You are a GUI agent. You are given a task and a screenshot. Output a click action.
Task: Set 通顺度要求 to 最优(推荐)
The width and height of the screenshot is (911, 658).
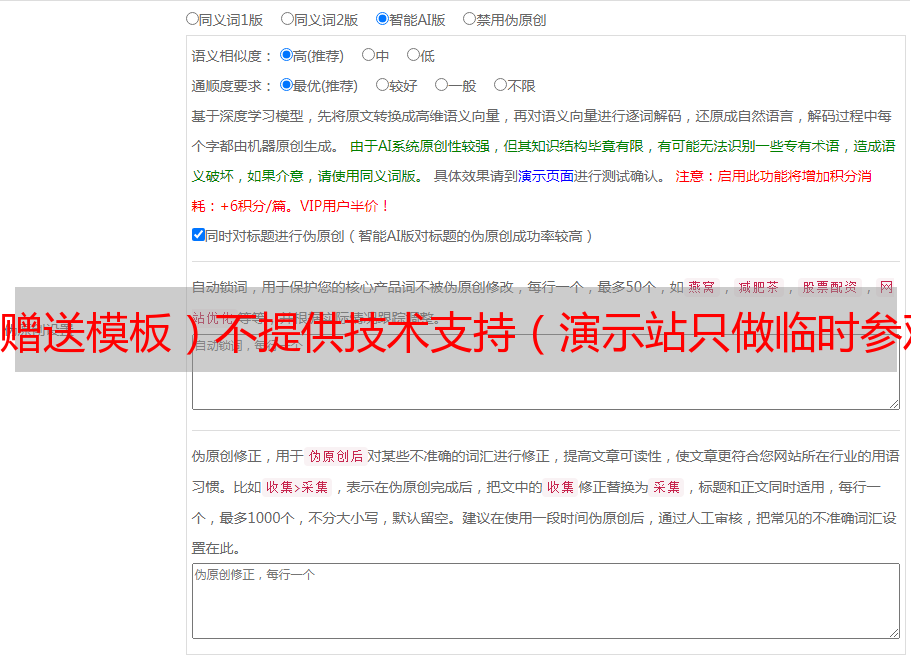click(286, 85)
